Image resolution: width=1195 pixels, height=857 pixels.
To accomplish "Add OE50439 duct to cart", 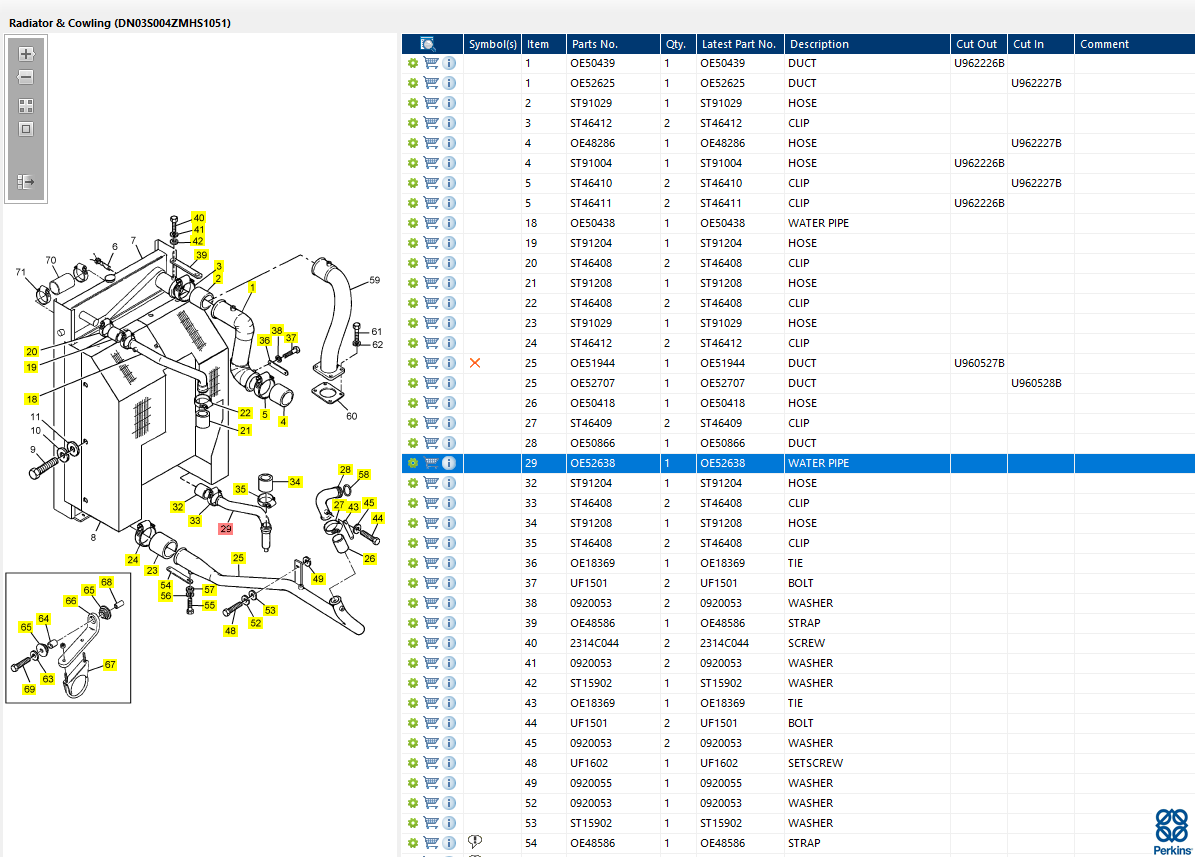I will 431,63.
